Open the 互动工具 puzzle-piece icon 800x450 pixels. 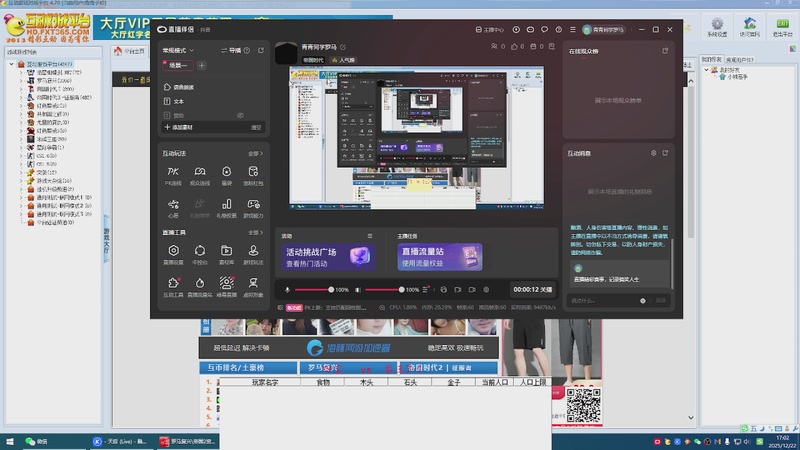tap(173, 287)
